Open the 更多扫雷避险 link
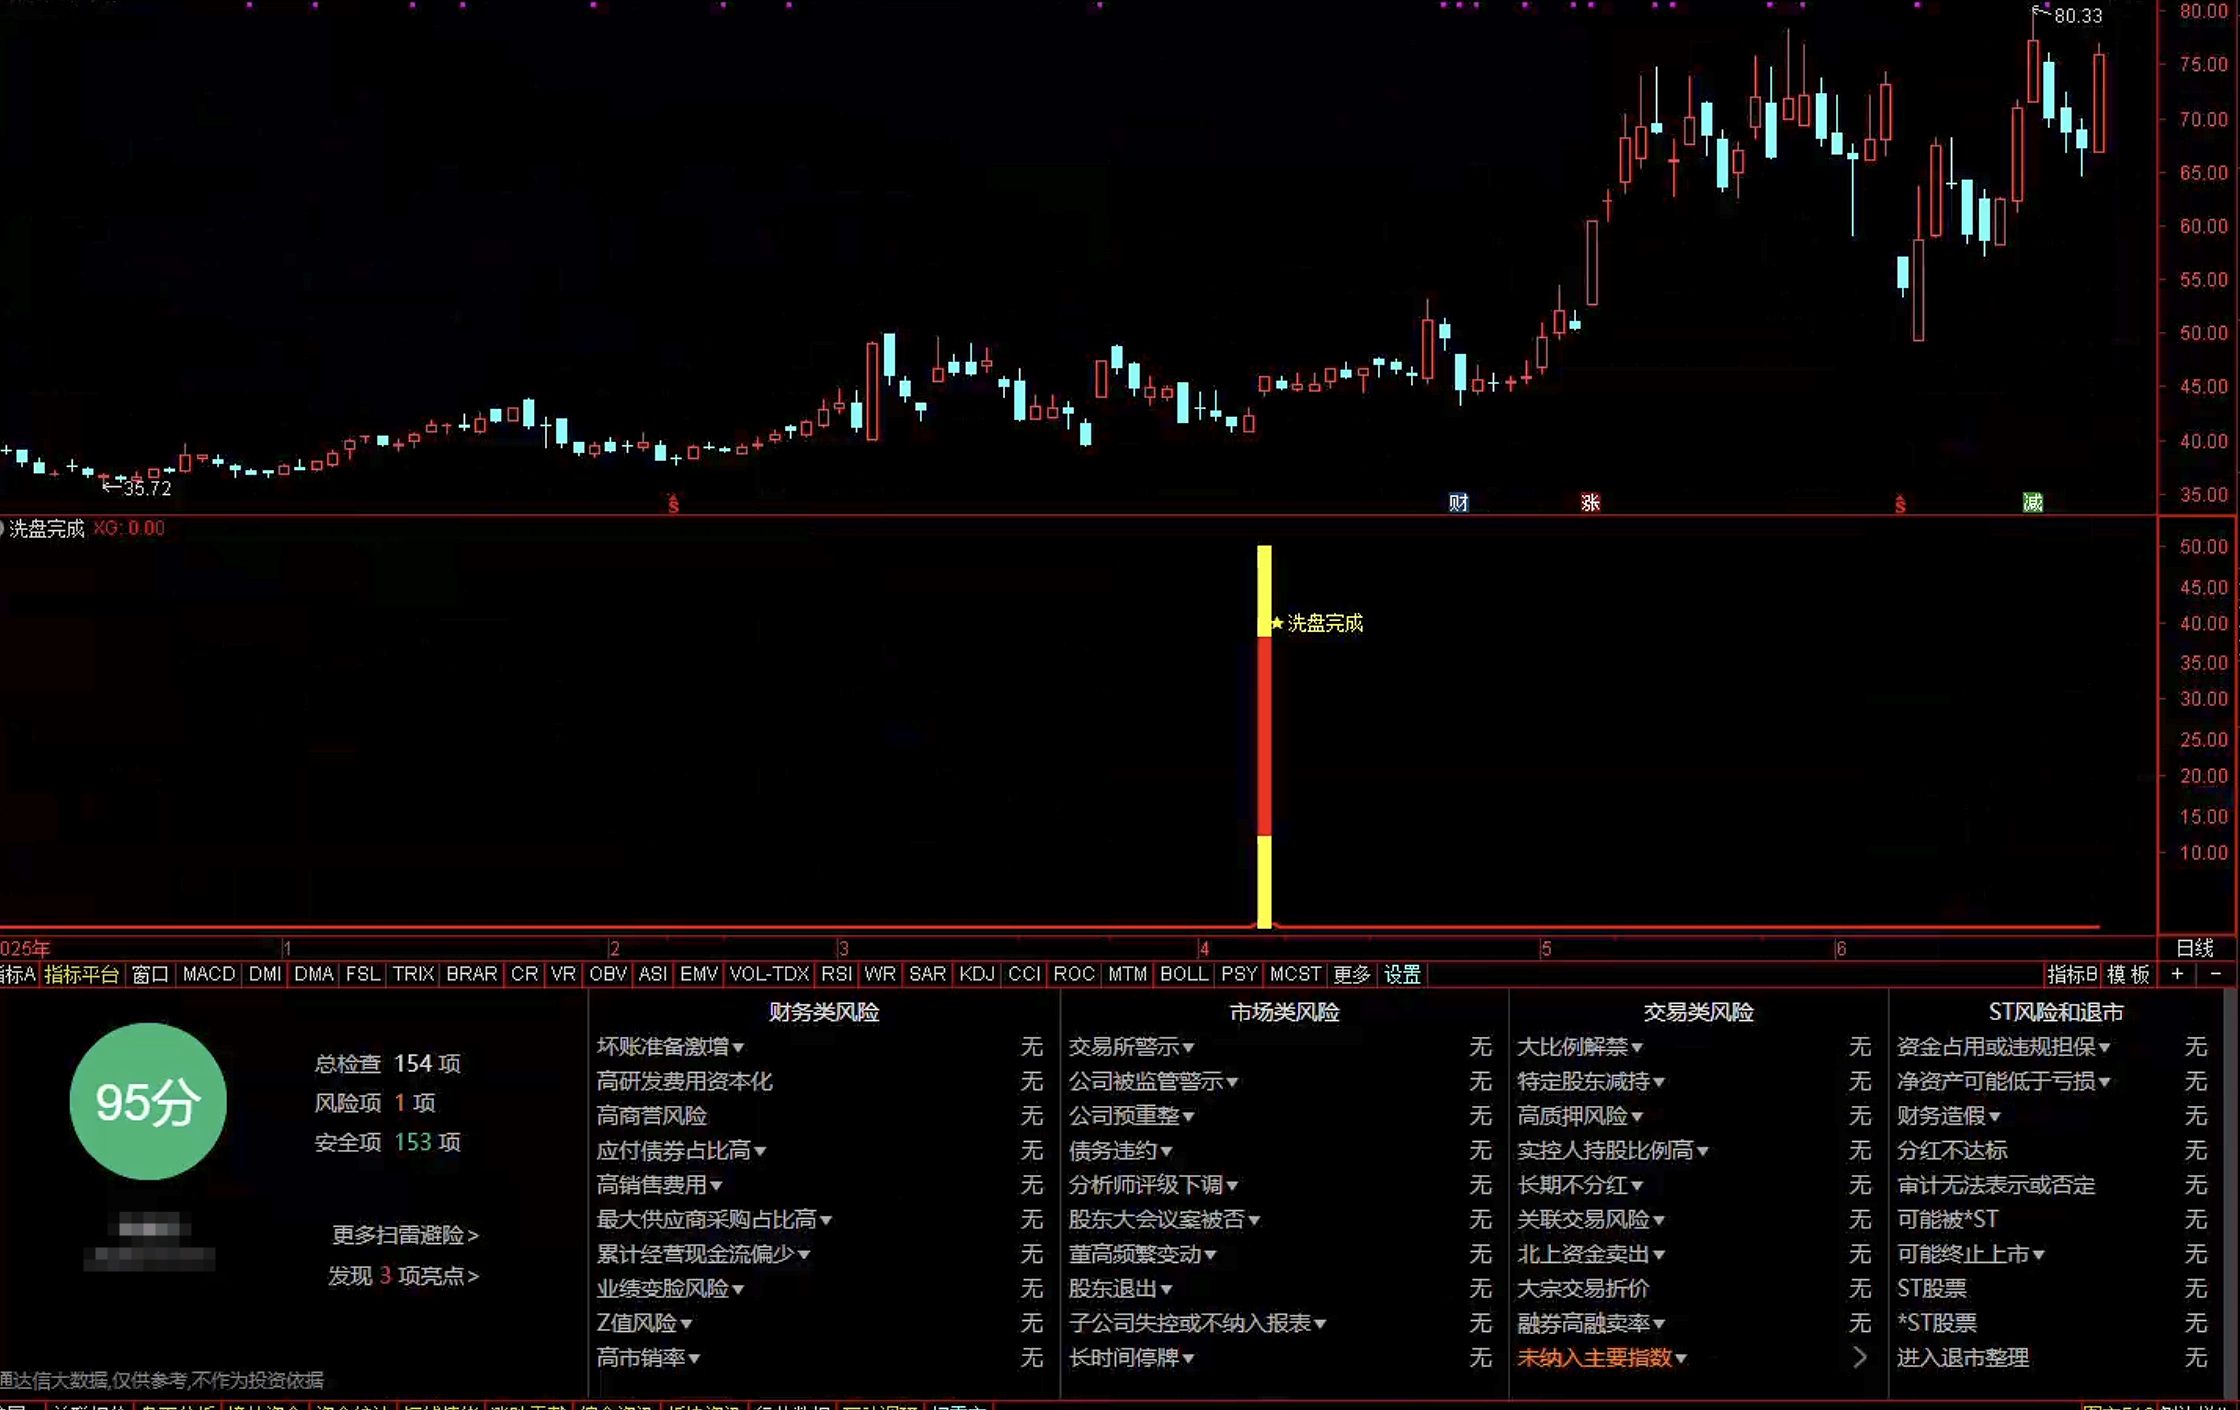 (405, 1234)
